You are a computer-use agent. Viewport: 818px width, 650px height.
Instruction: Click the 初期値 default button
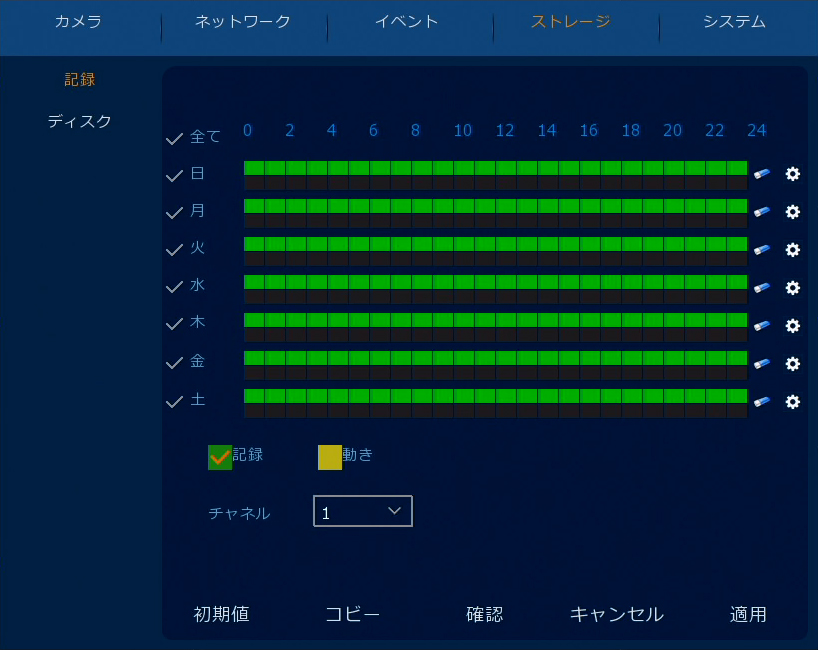(221, 614)
